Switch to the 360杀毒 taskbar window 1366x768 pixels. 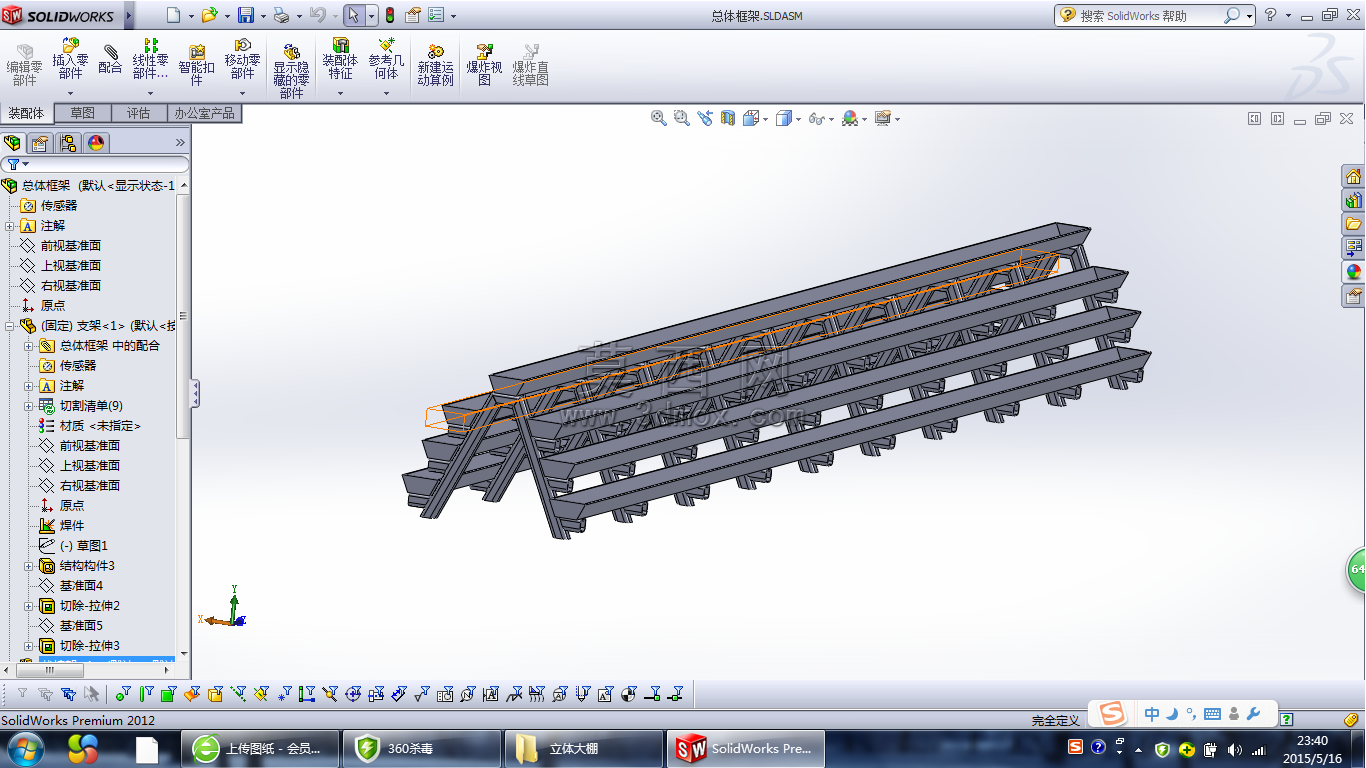(421, 748)
